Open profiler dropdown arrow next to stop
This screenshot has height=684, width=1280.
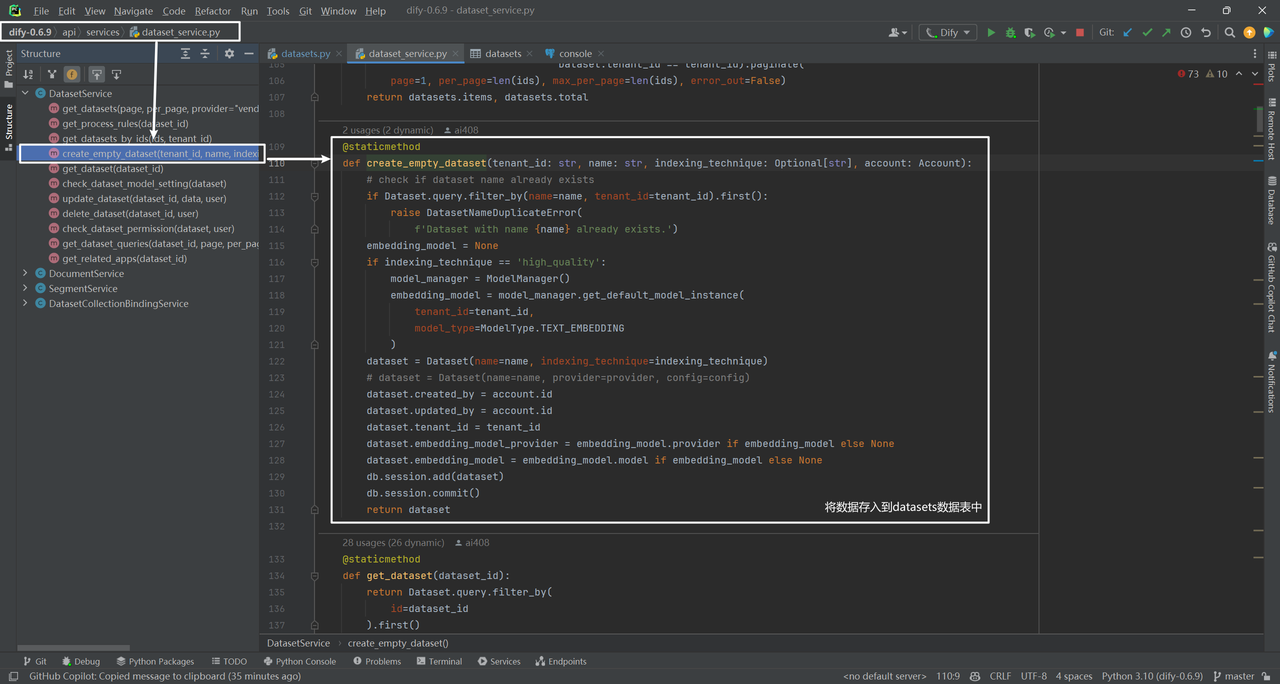point(1063,32)
